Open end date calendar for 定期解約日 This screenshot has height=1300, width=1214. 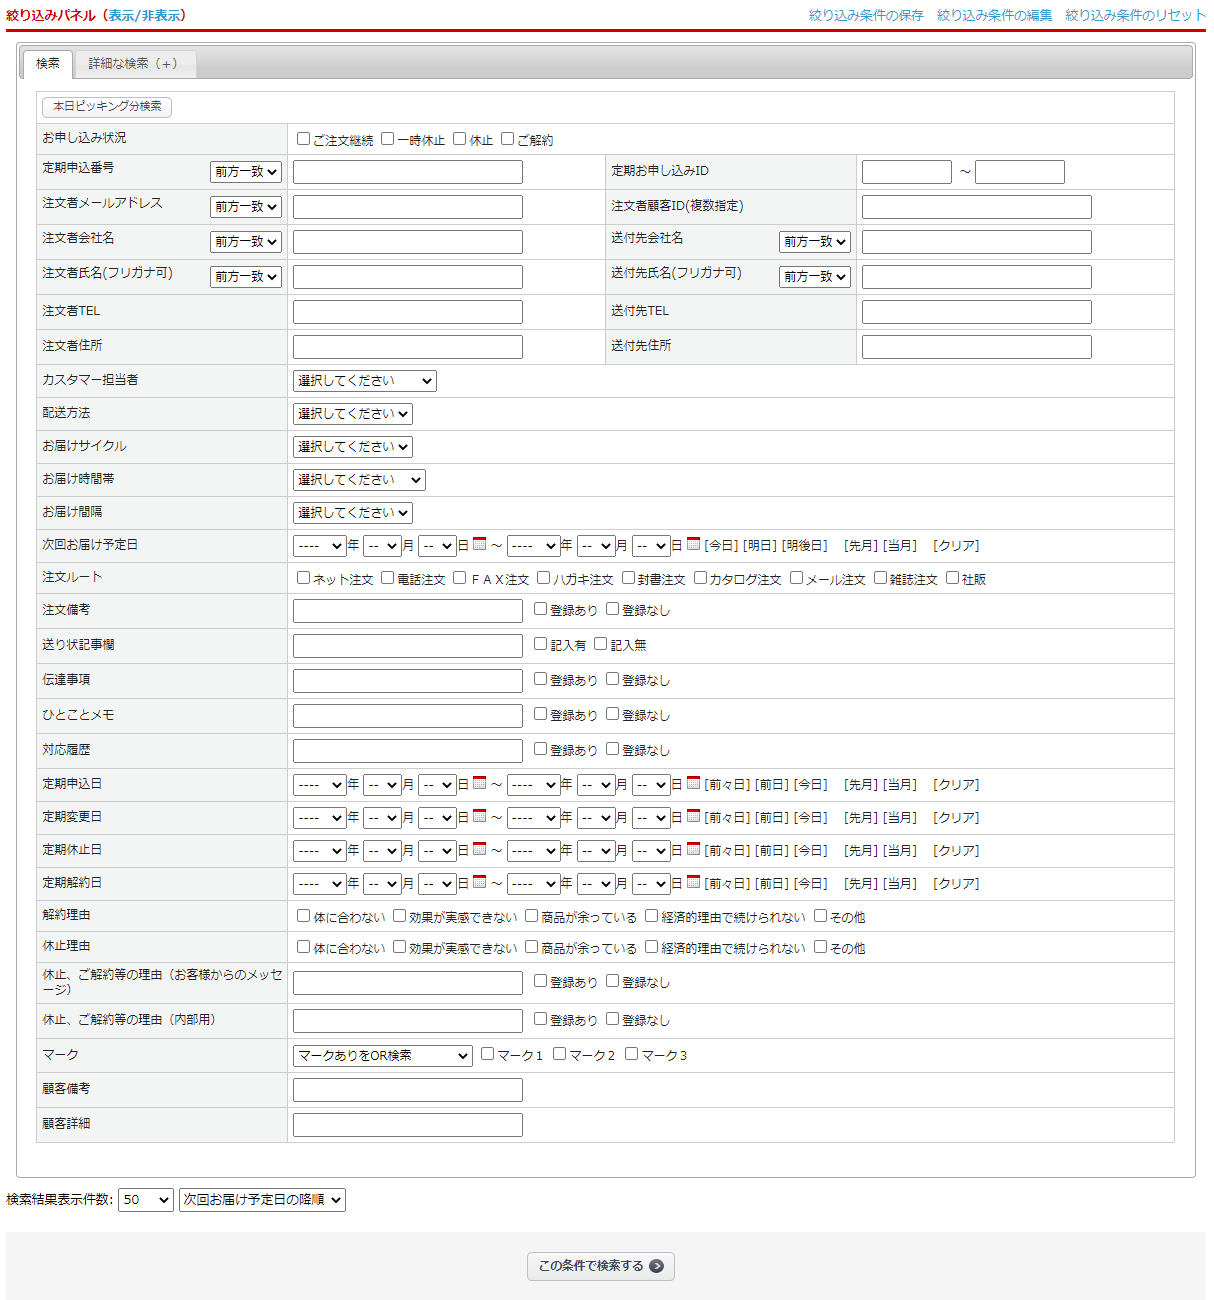coord(693,882)
